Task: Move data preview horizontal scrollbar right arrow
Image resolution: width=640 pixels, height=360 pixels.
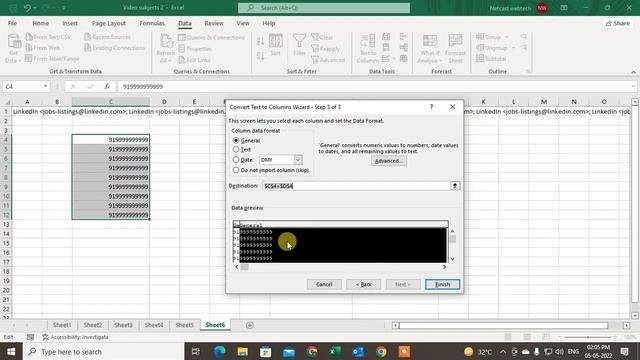Action: coord(444,267)
